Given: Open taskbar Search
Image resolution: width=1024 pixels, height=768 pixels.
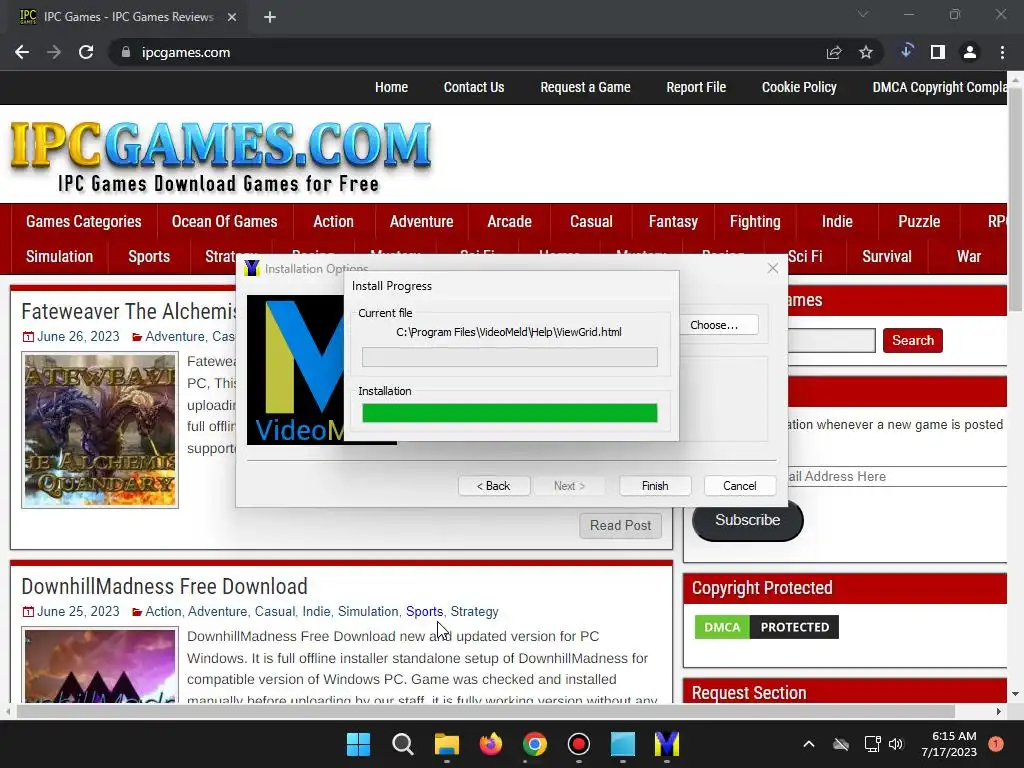Looking at the screenshot, I should 403,744.
